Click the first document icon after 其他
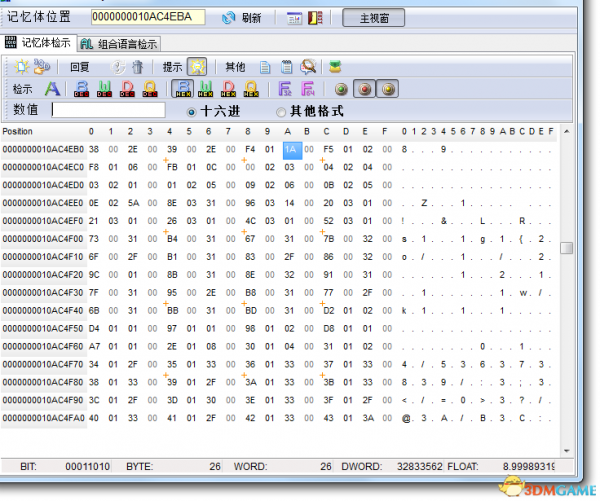 [265, 66]
